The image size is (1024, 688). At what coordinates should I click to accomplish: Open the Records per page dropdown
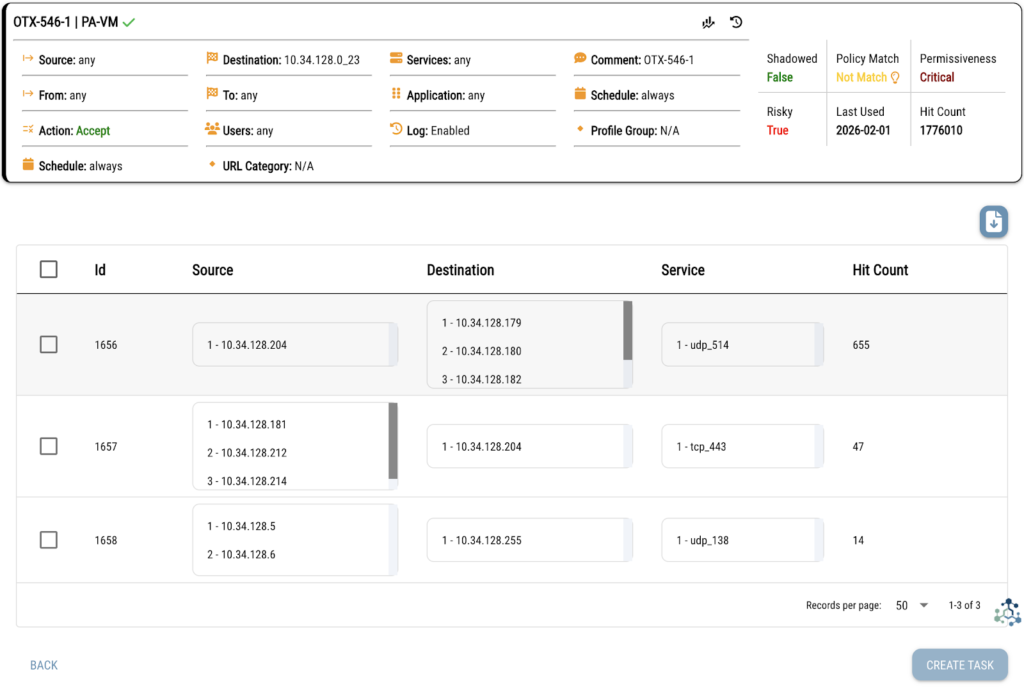[x=912, y=605]
